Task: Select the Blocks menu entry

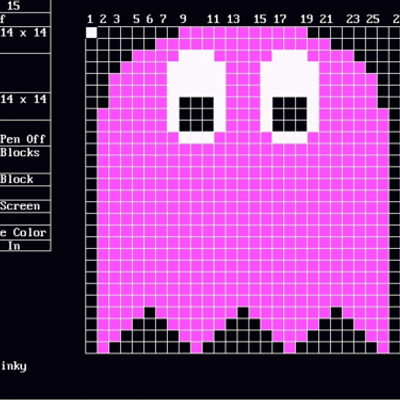Action: [20, 153]
